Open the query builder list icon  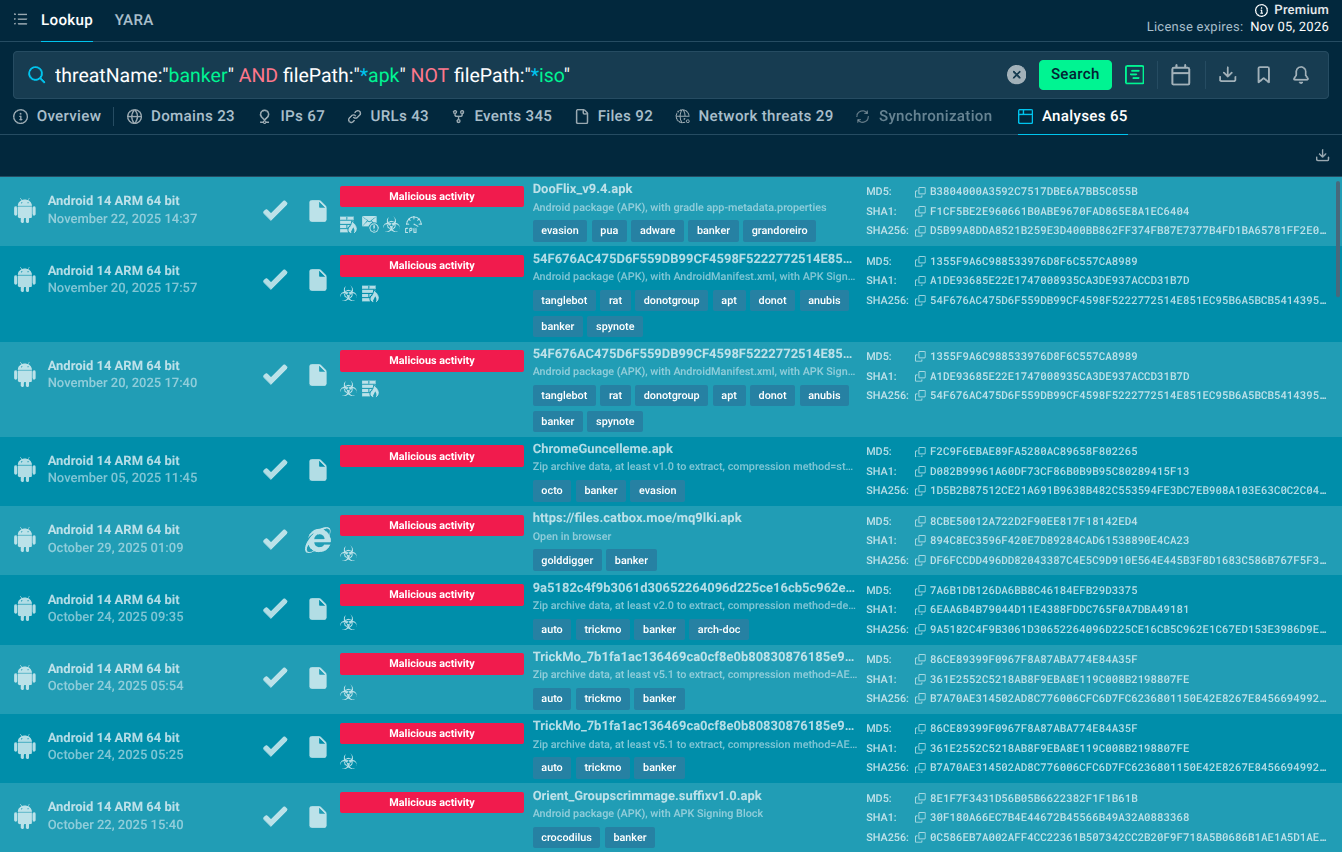pyautogui.click(x=1134, y=75)
